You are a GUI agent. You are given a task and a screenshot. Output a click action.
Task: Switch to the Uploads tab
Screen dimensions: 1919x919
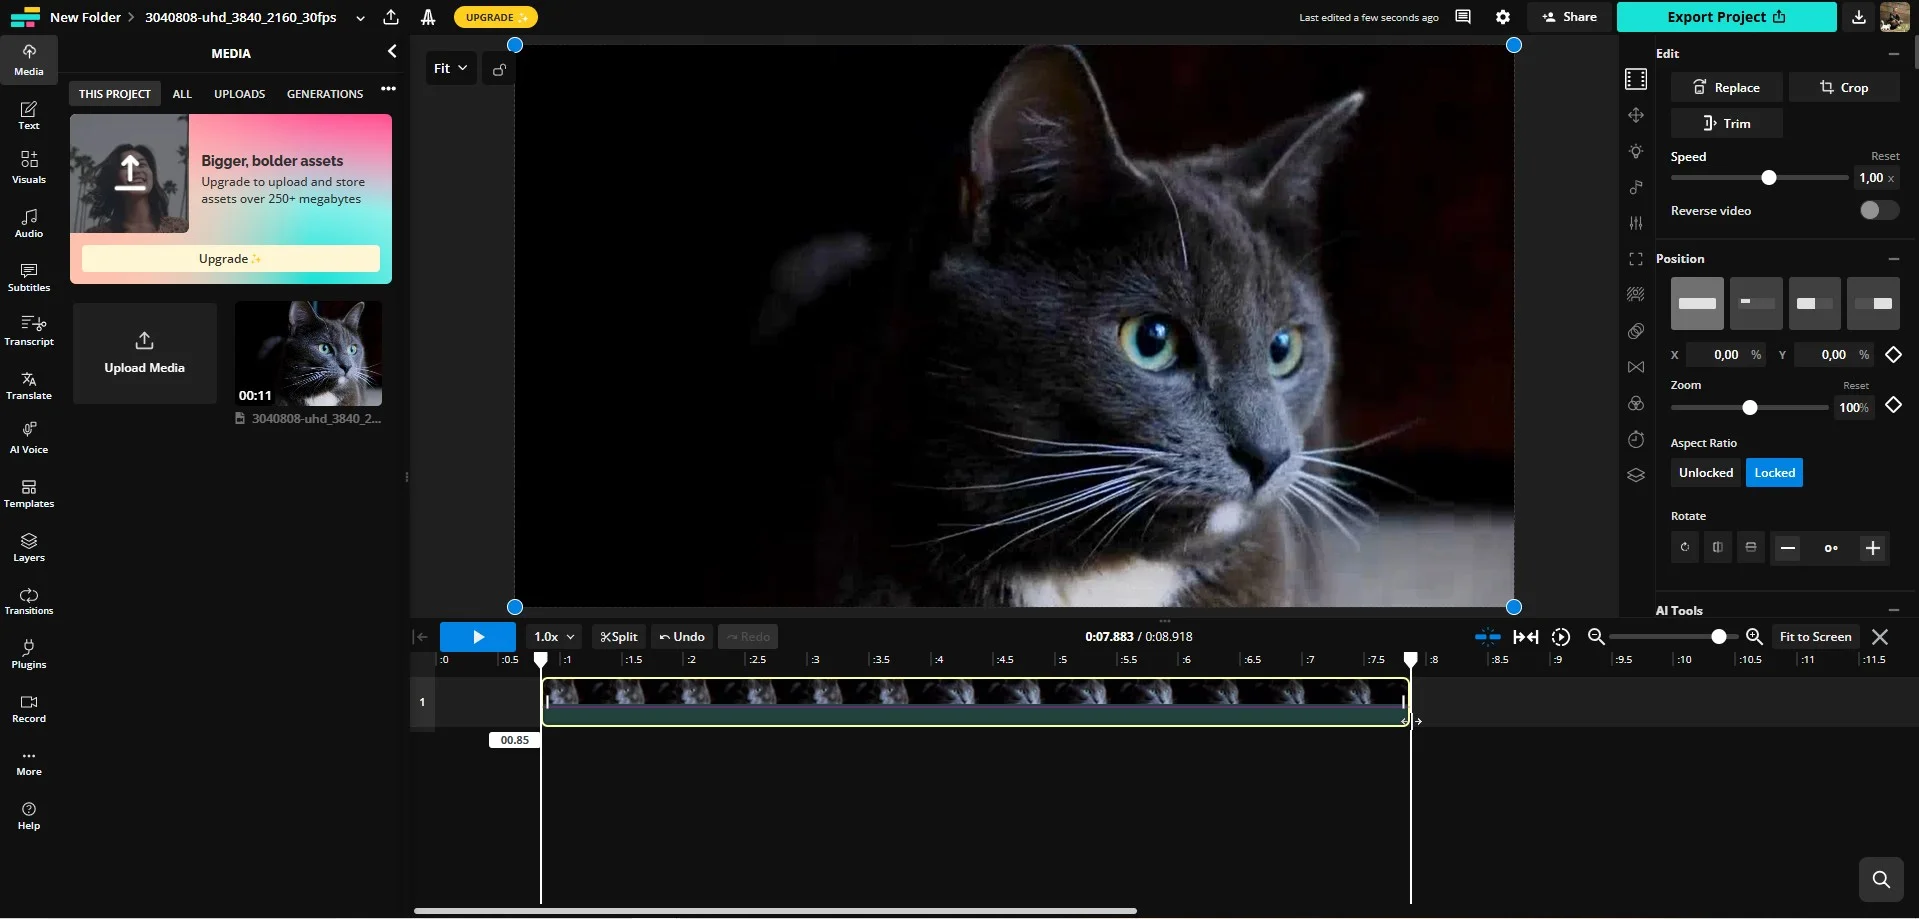[239, 94]
